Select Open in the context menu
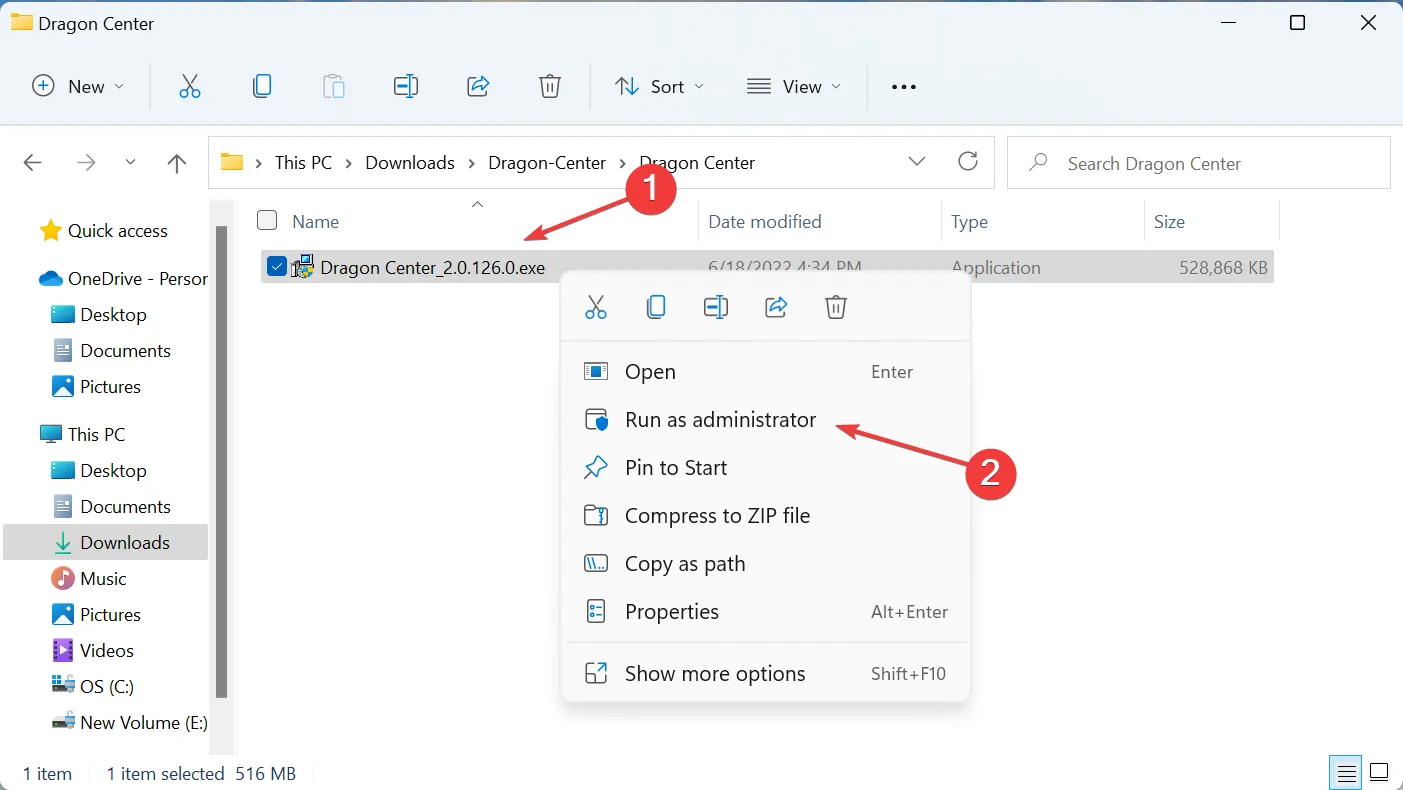The height and width of the screenshot is (790, 1403). point(765,372)
